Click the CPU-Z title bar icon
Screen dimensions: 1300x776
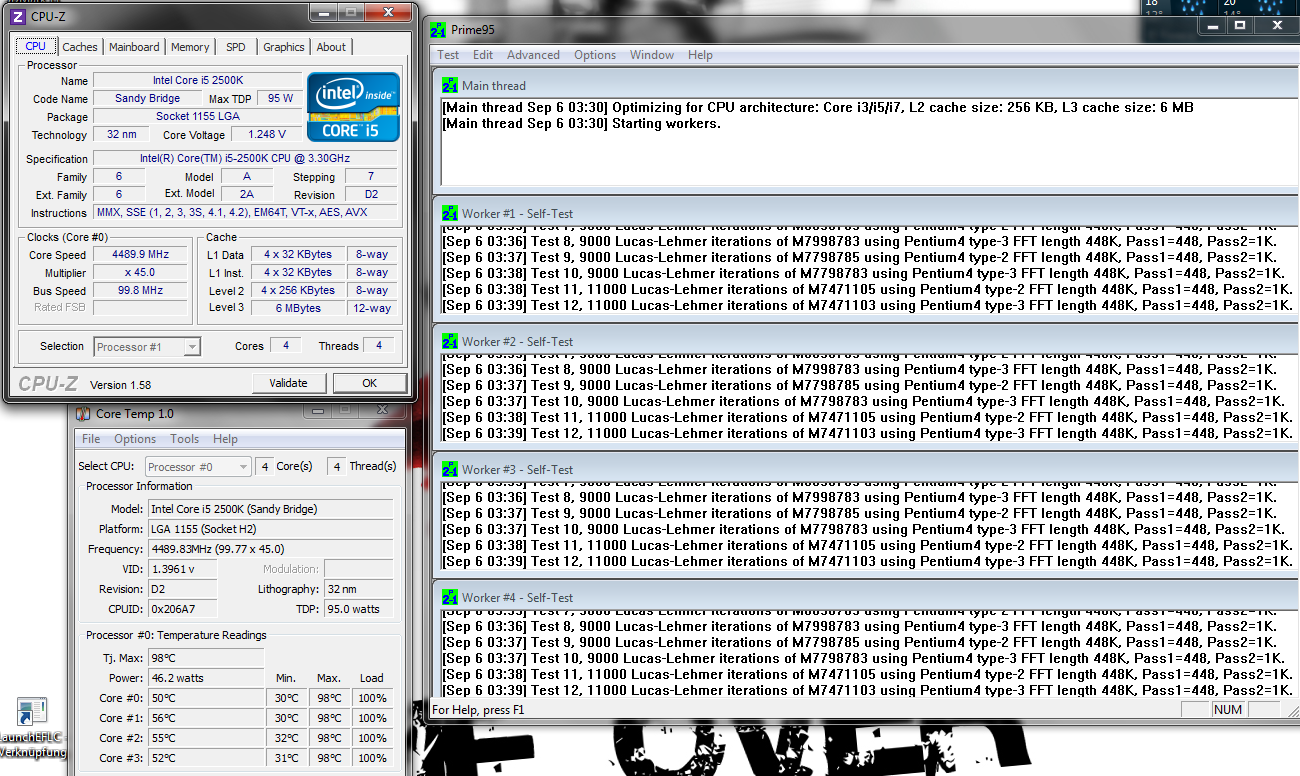click(x=17, y=16)
